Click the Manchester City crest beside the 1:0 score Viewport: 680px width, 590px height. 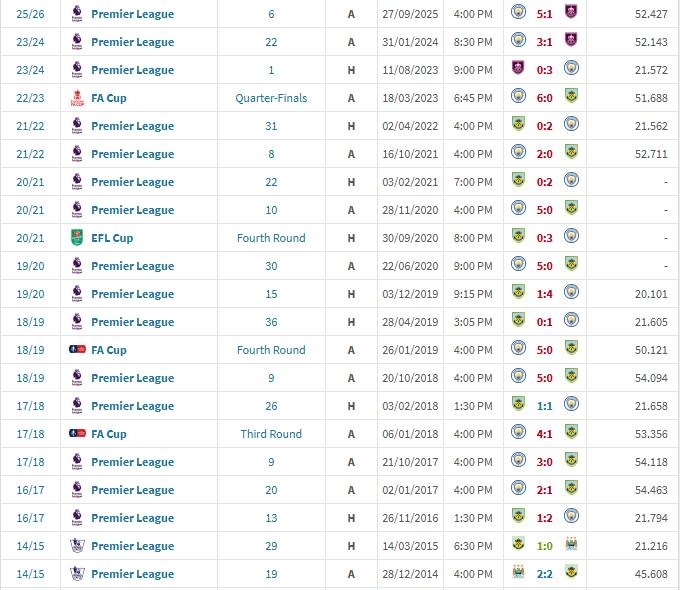point(570,546)
